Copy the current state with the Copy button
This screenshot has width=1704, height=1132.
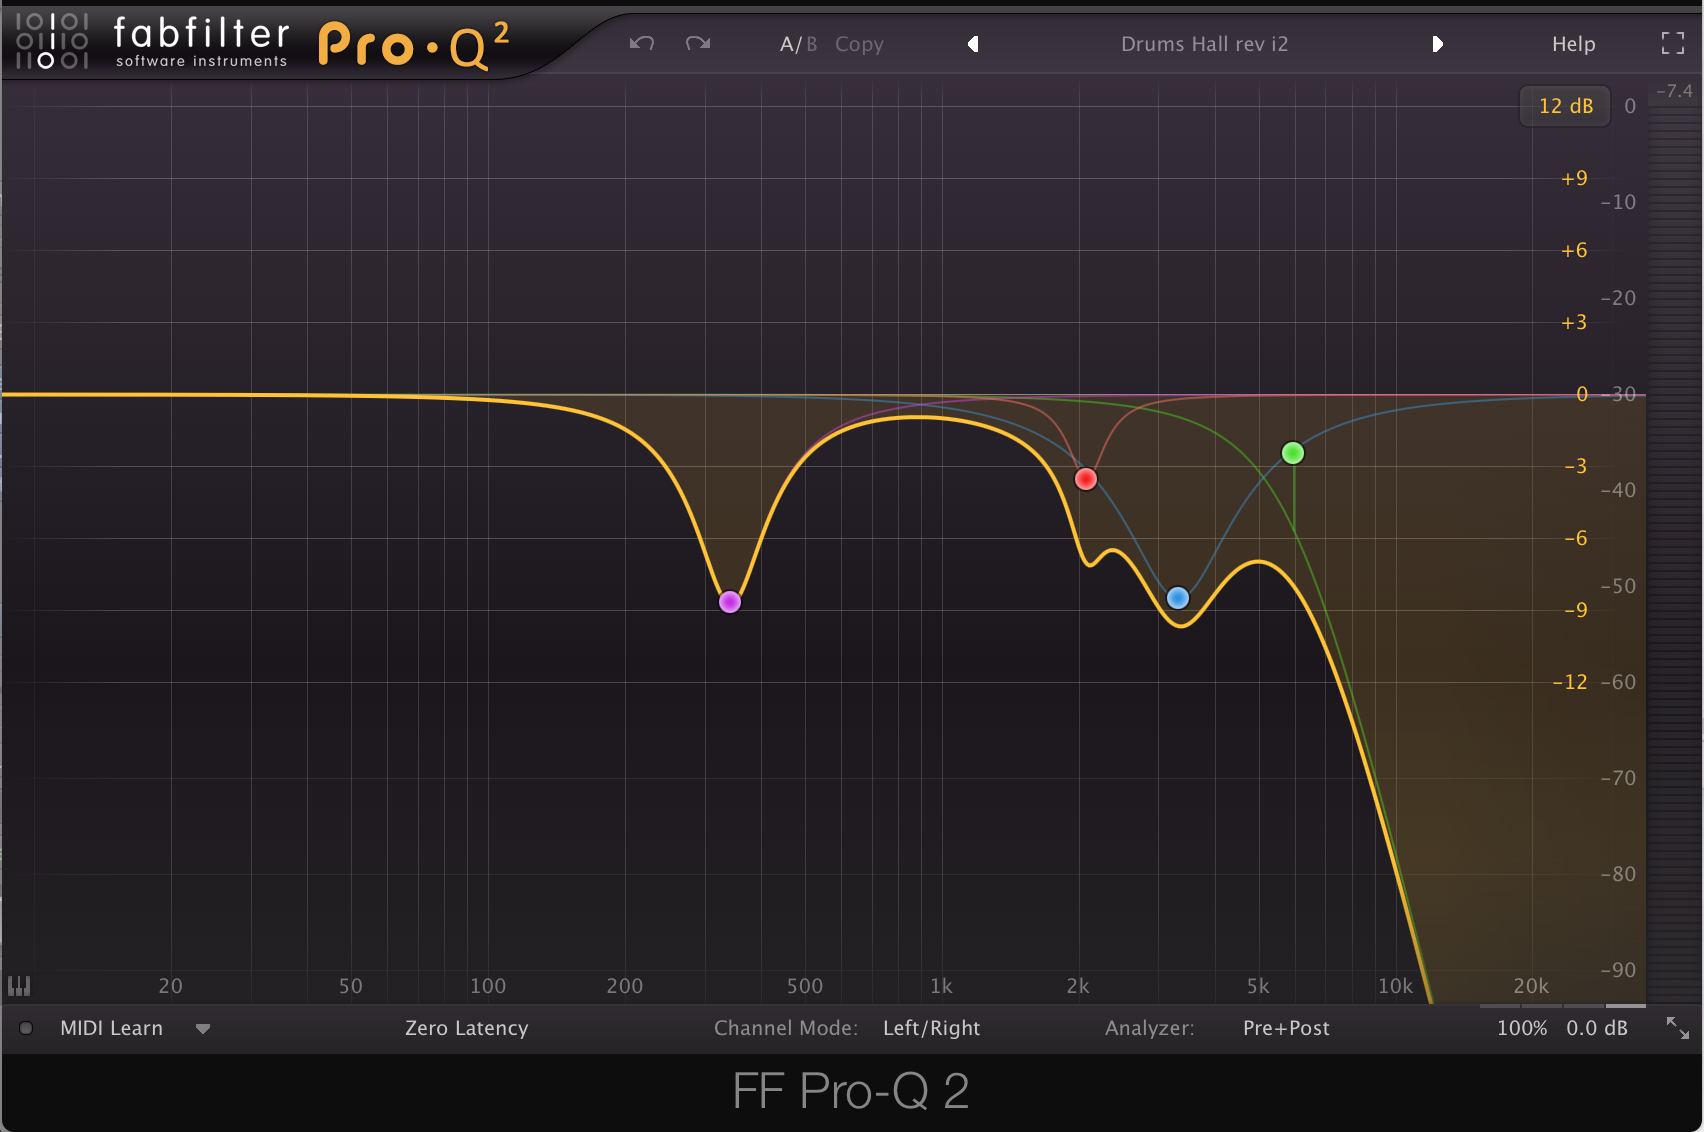tap(859, 44)
